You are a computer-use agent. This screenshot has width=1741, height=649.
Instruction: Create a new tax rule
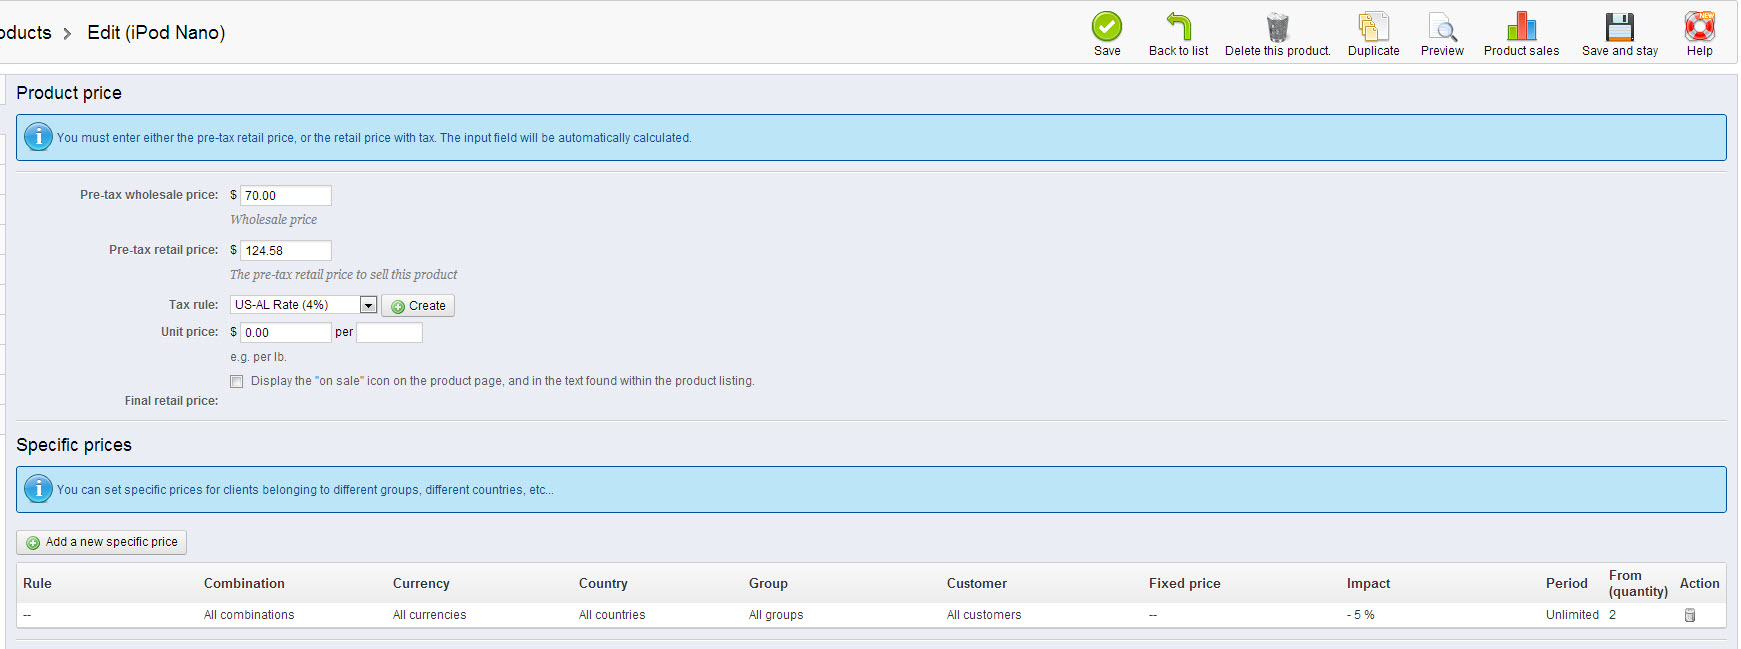[418, 306]
